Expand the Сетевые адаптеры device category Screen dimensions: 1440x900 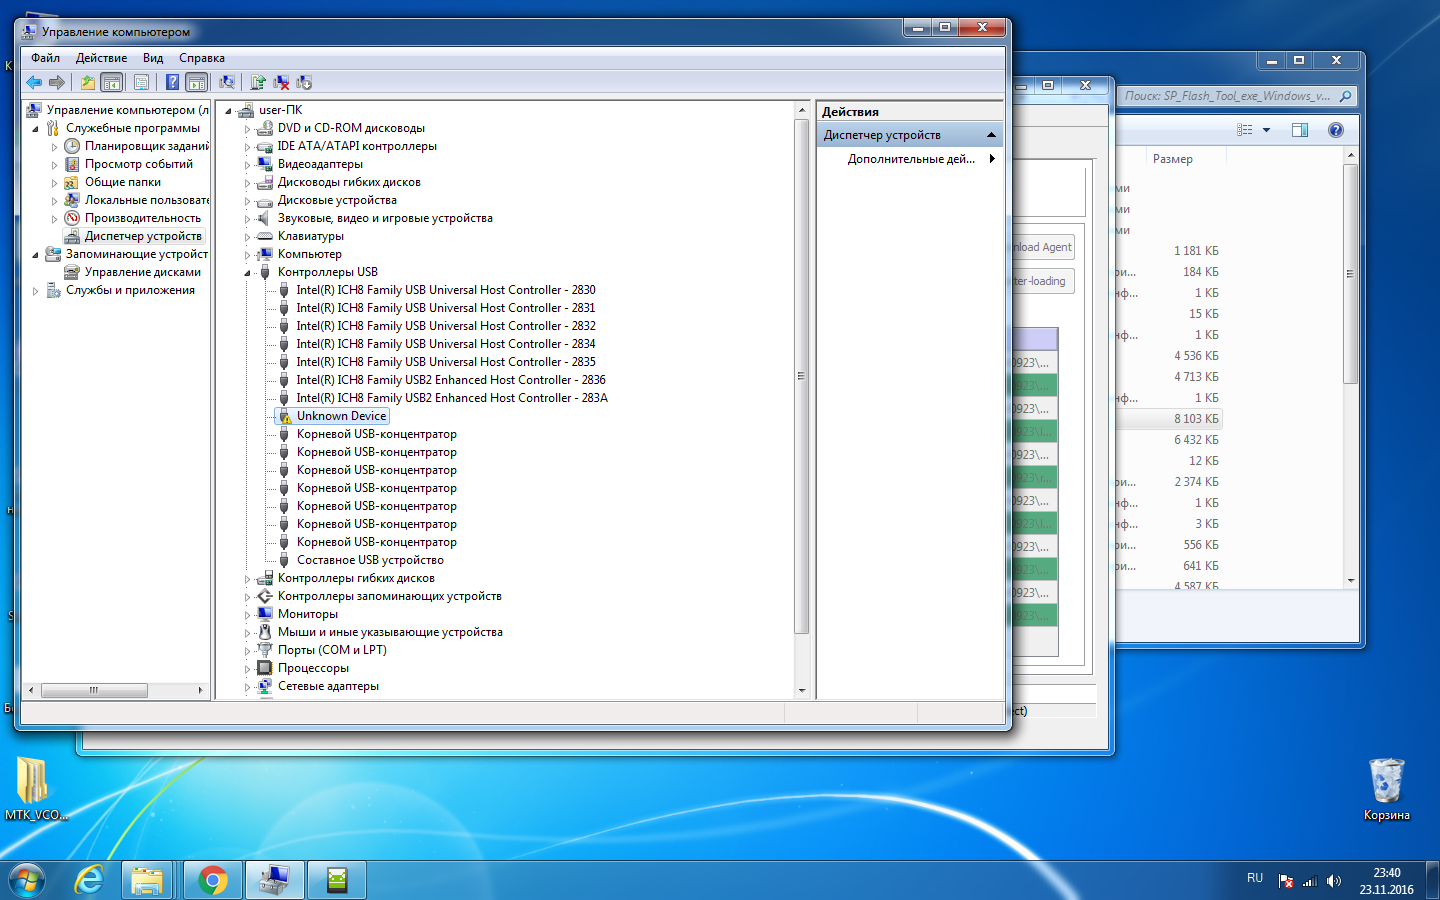point(248,687)
